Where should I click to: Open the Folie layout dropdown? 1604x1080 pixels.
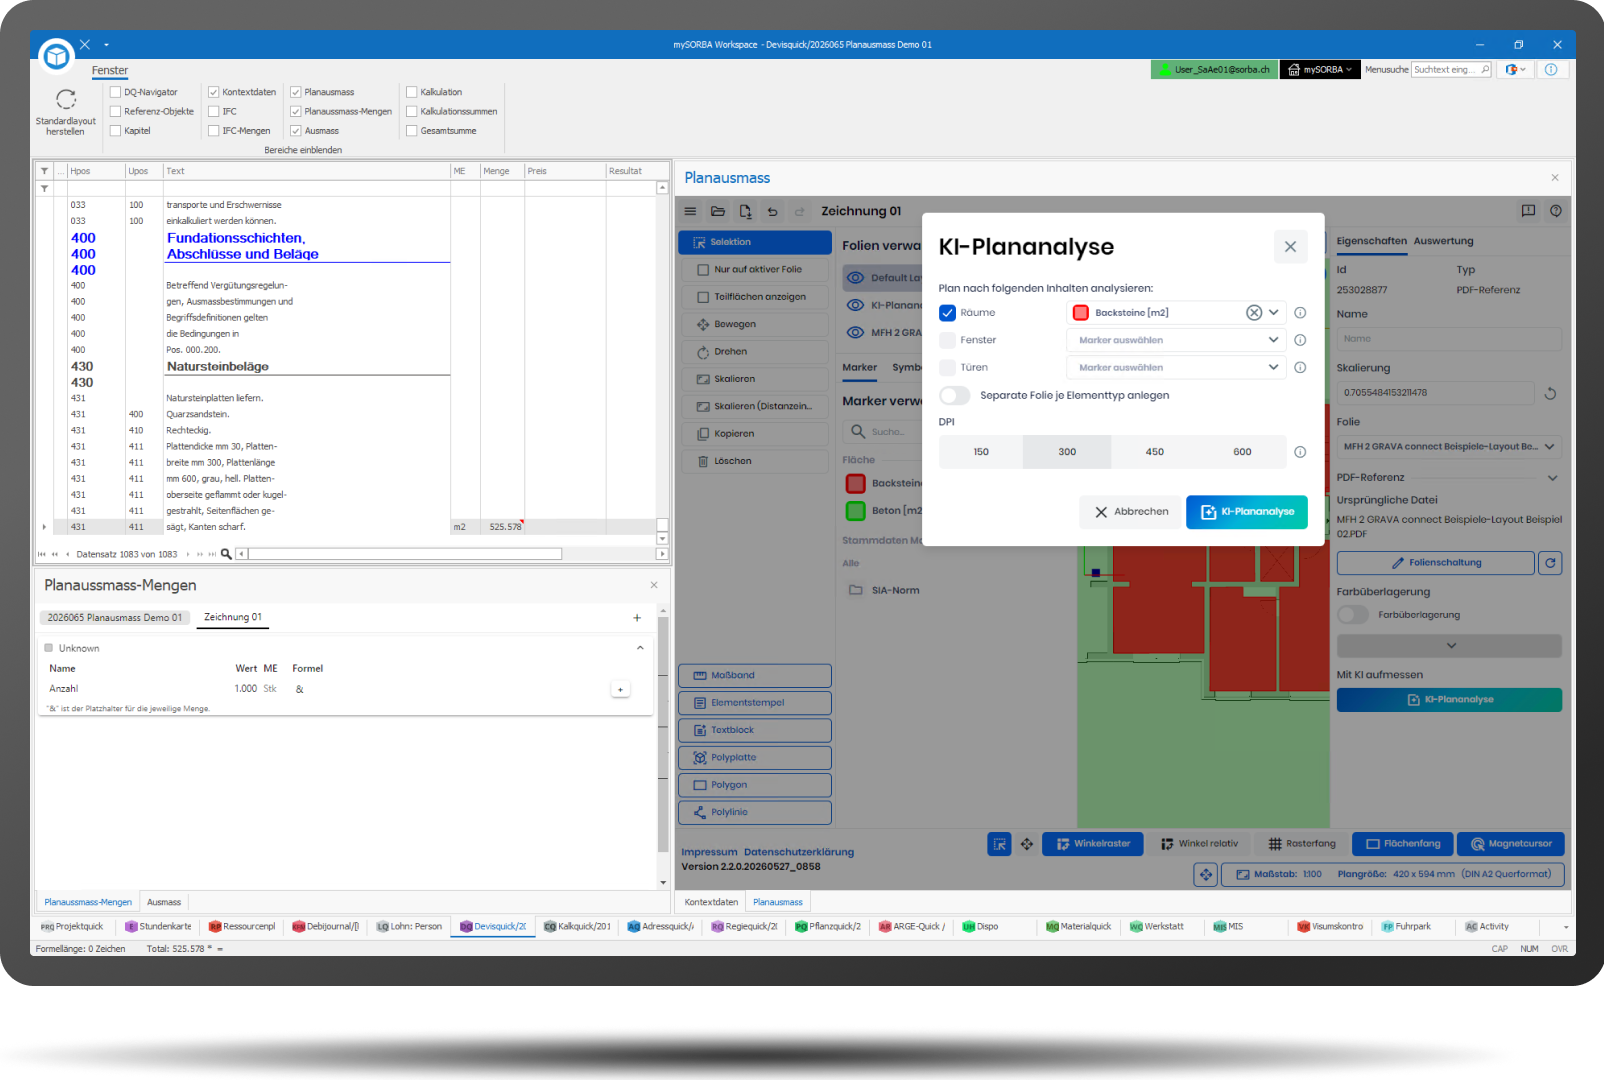point(1449,447)
